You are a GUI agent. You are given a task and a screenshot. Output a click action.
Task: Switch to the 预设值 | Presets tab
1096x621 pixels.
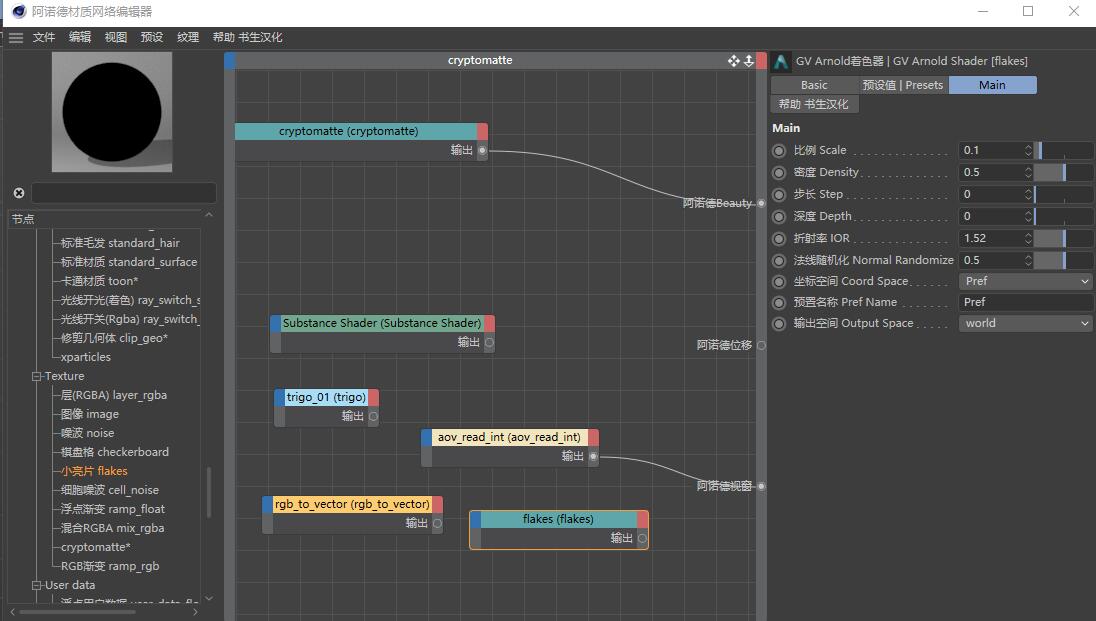pyautogui.click(x=903, y=85)
